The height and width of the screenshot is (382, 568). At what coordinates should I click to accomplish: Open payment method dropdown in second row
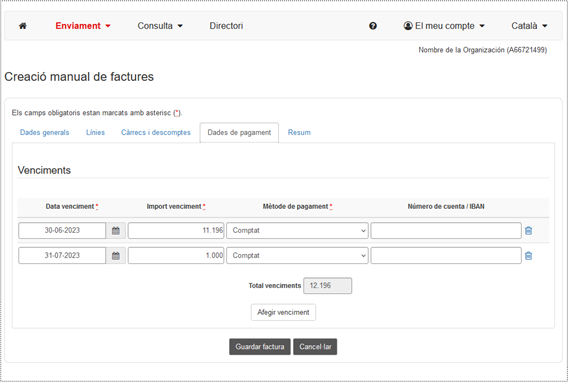(297, 256)
